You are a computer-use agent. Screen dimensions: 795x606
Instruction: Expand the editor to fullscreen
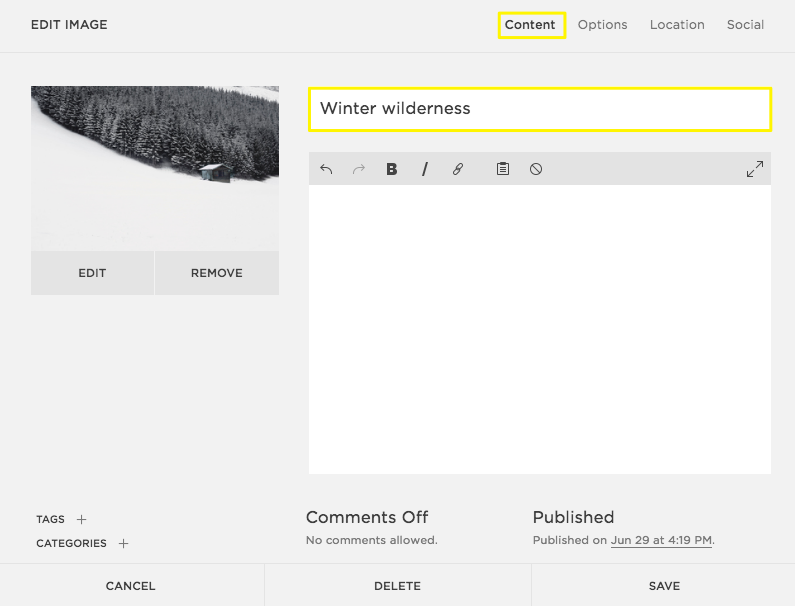pyautogui.click(x=754, y=169)
